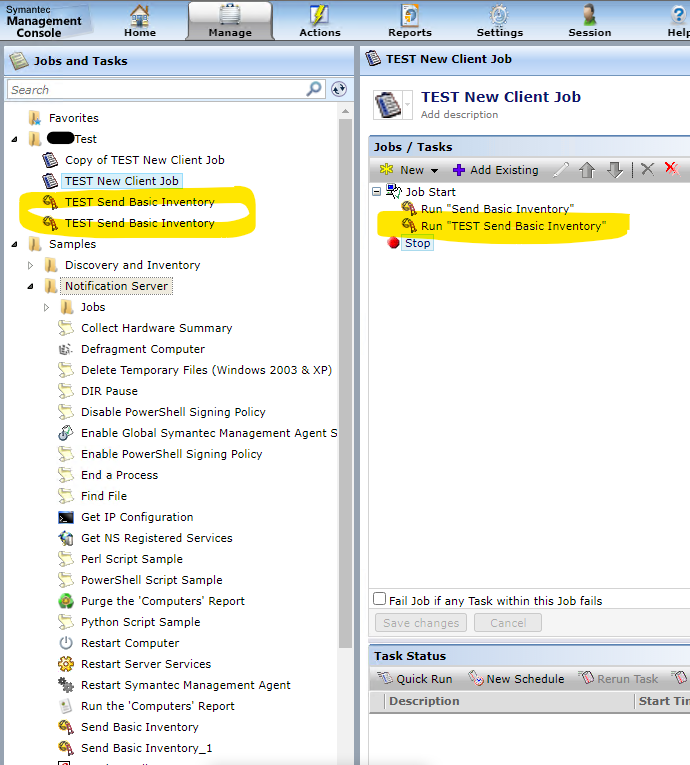
Task: Click the magnifier search icon
Action: coord(314,89)
